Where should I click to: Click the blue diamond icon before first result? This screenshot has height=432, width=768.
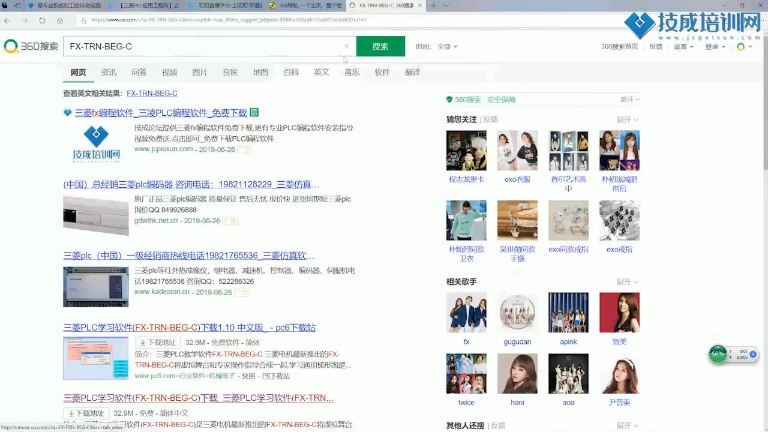click(x=68, y=113)
